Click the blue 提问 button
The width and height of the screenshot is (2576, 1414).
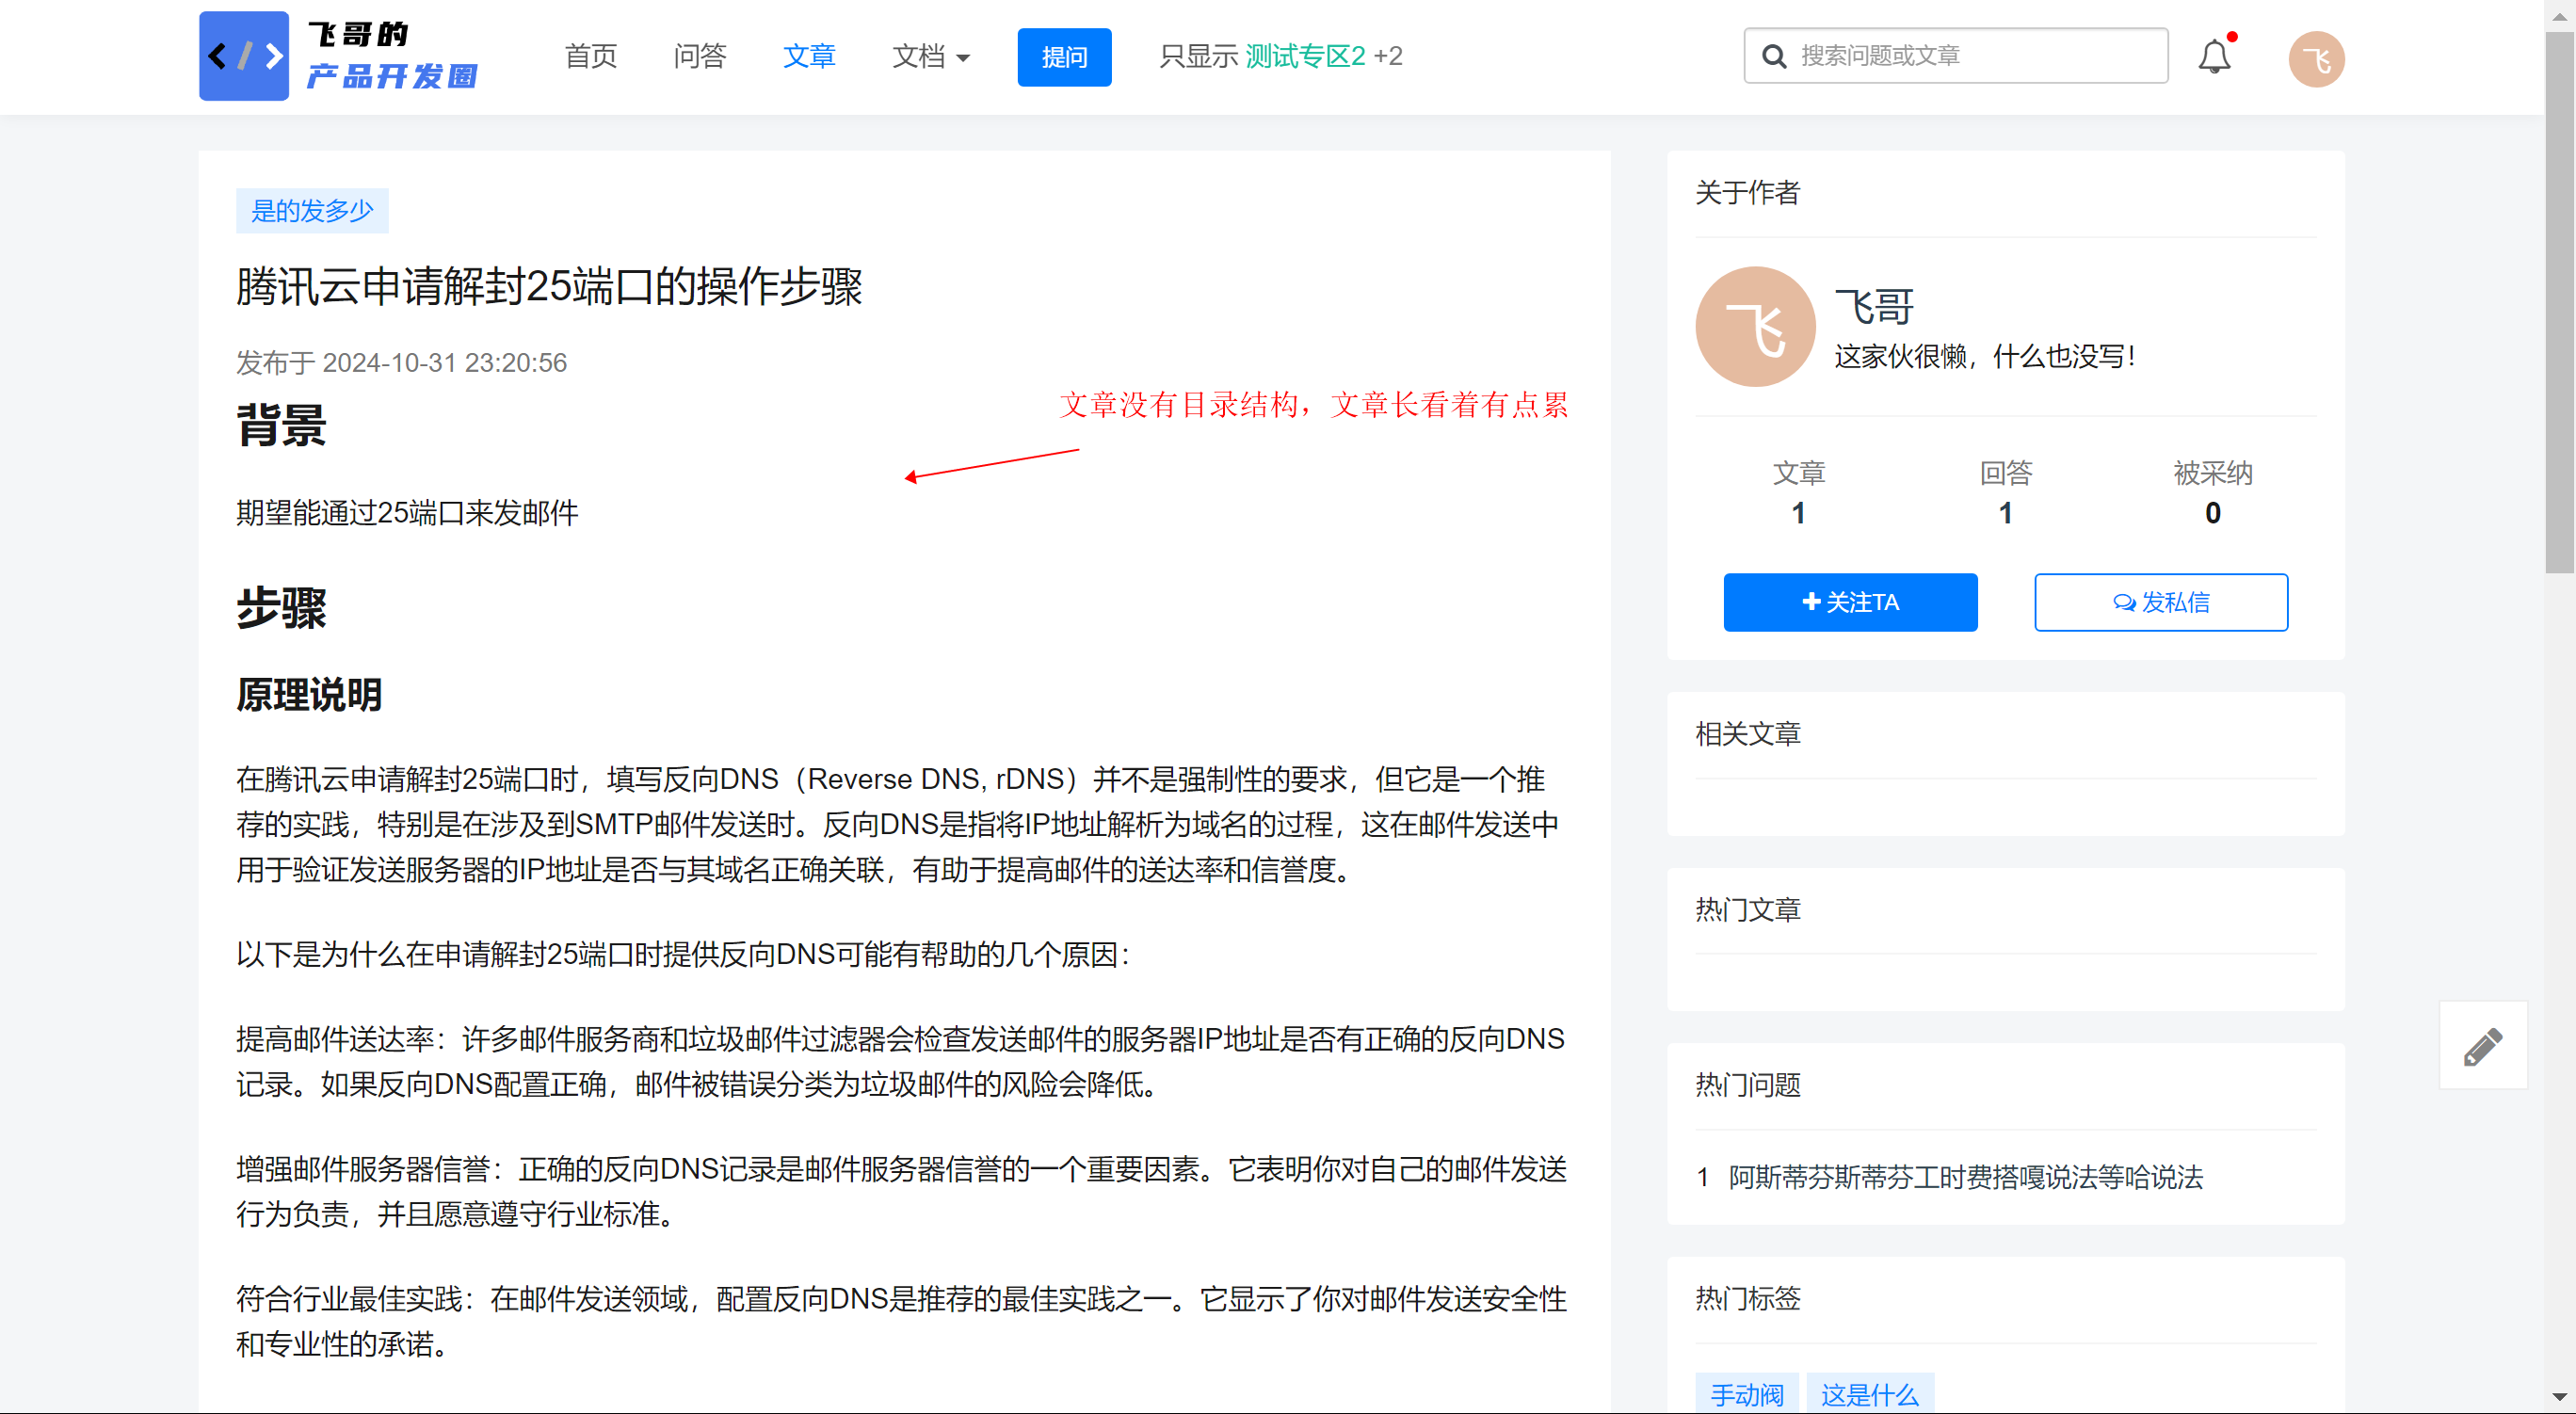[x=1064, y=57]
